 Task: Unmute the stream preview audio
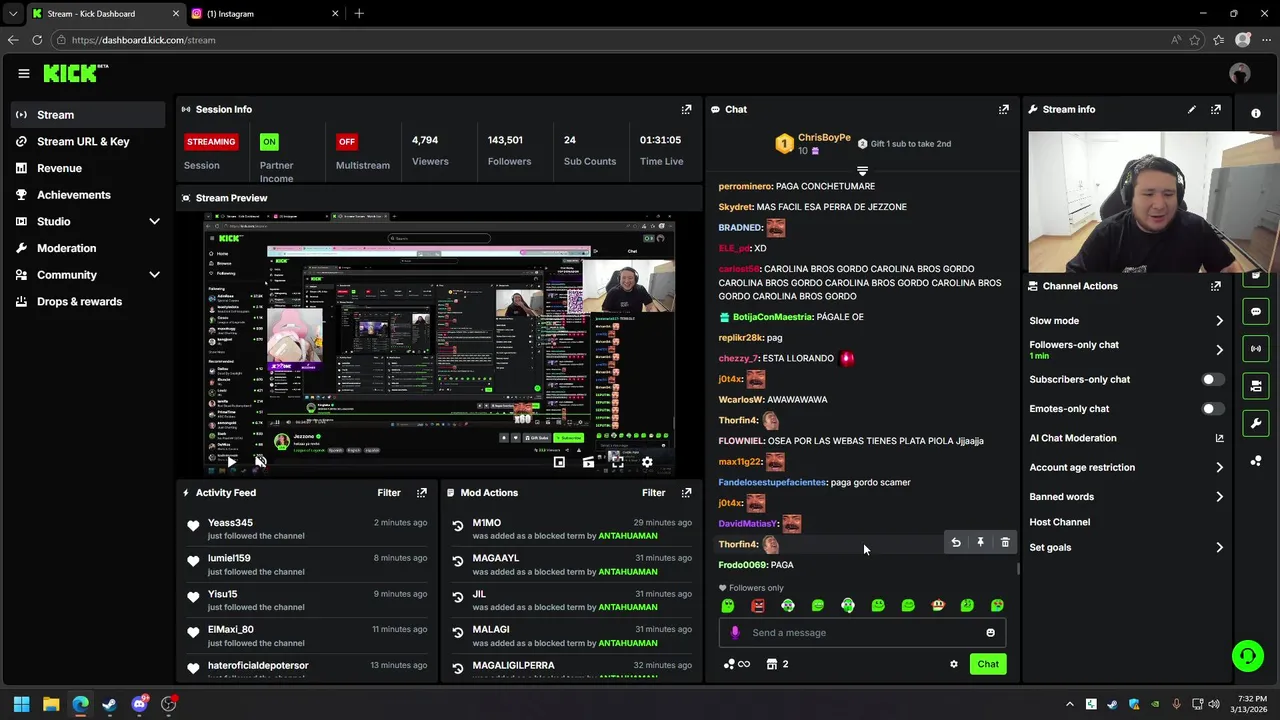(260, 462)
